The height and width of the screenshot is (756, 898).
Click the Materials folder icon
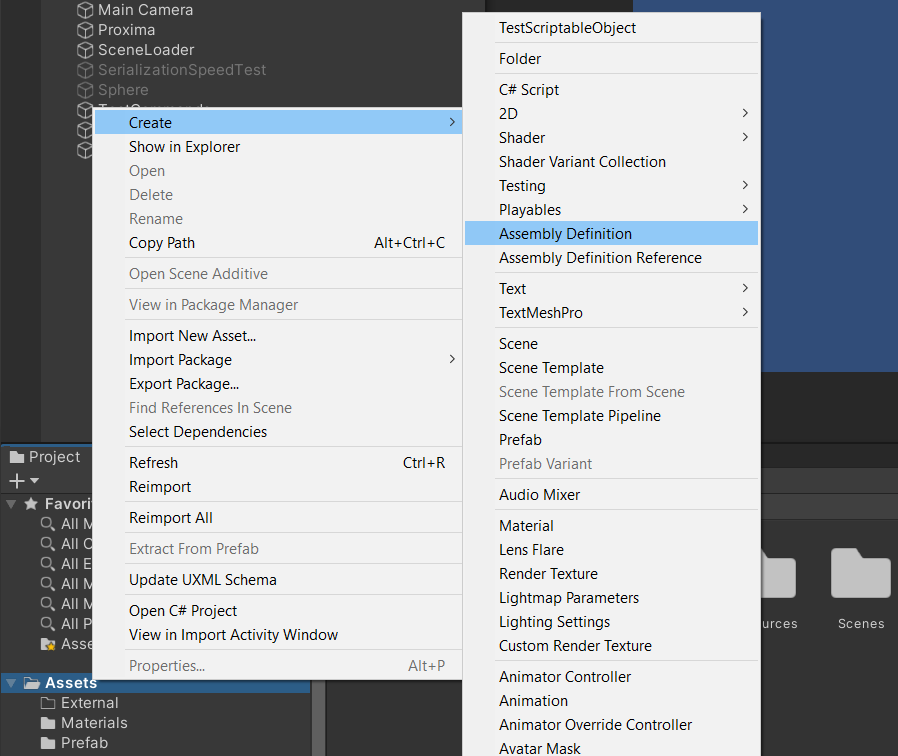47,722
